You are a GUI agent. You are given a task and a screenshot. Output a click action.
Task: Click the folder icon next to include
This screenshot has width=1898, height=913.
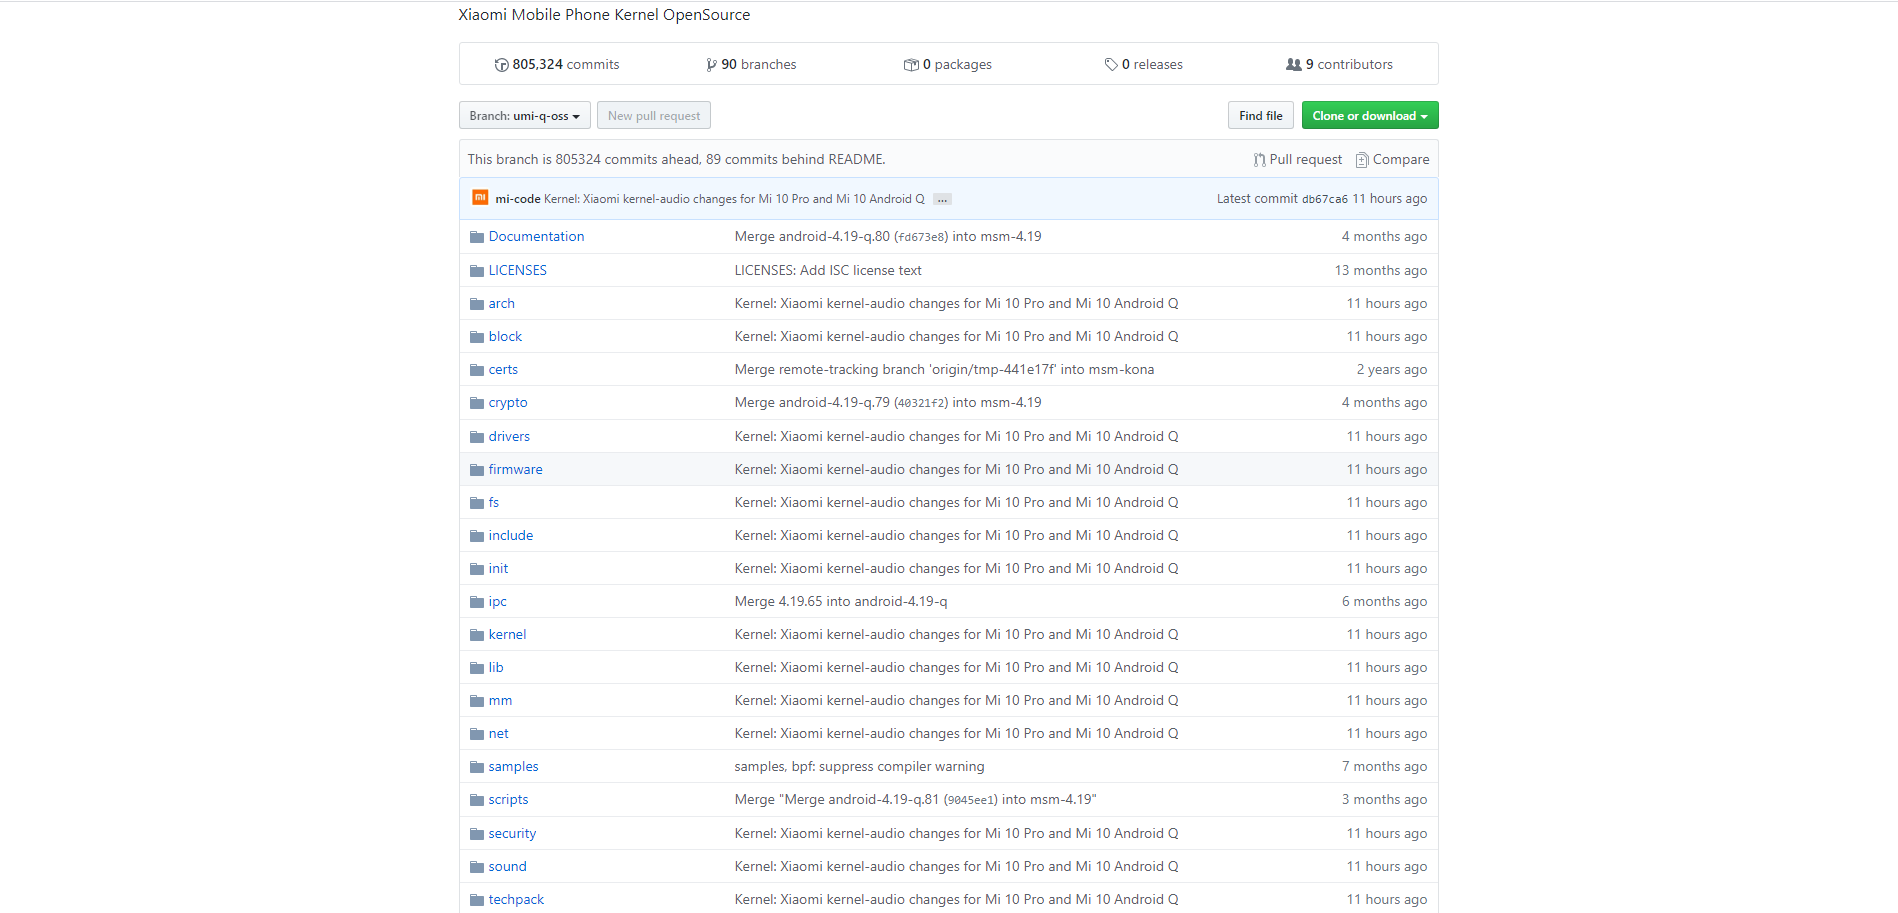(477, 536)
